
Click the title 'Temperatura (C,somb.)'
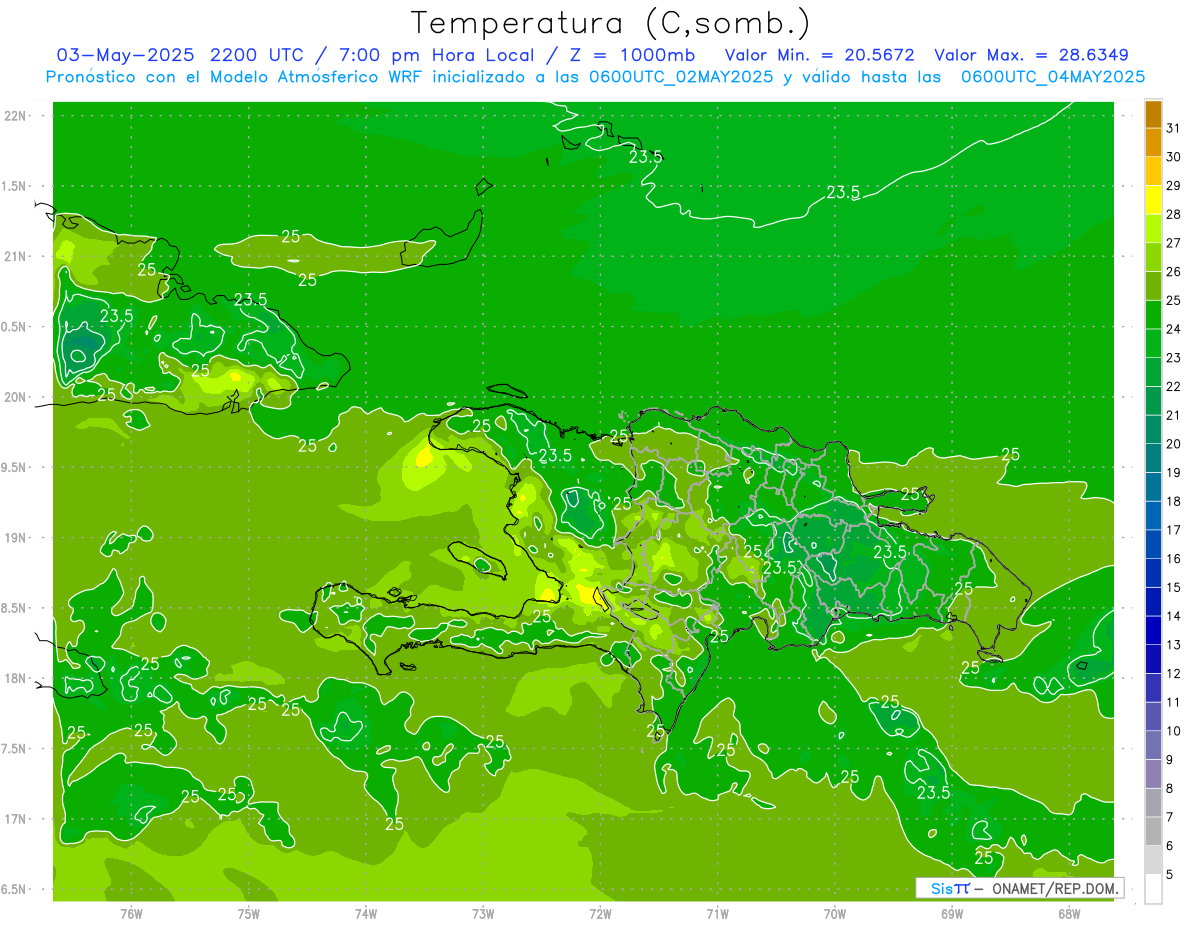[x=611, y=24]
